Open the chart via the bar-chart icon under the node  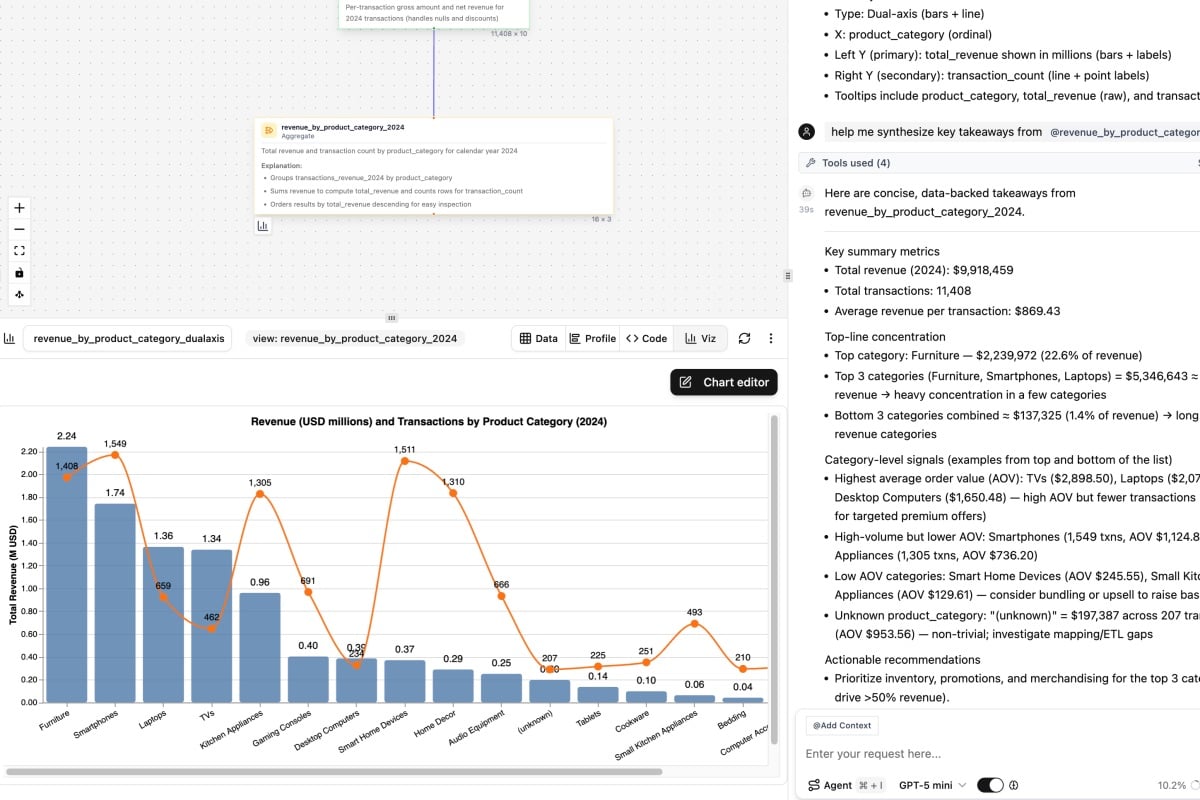coord(263,226)
